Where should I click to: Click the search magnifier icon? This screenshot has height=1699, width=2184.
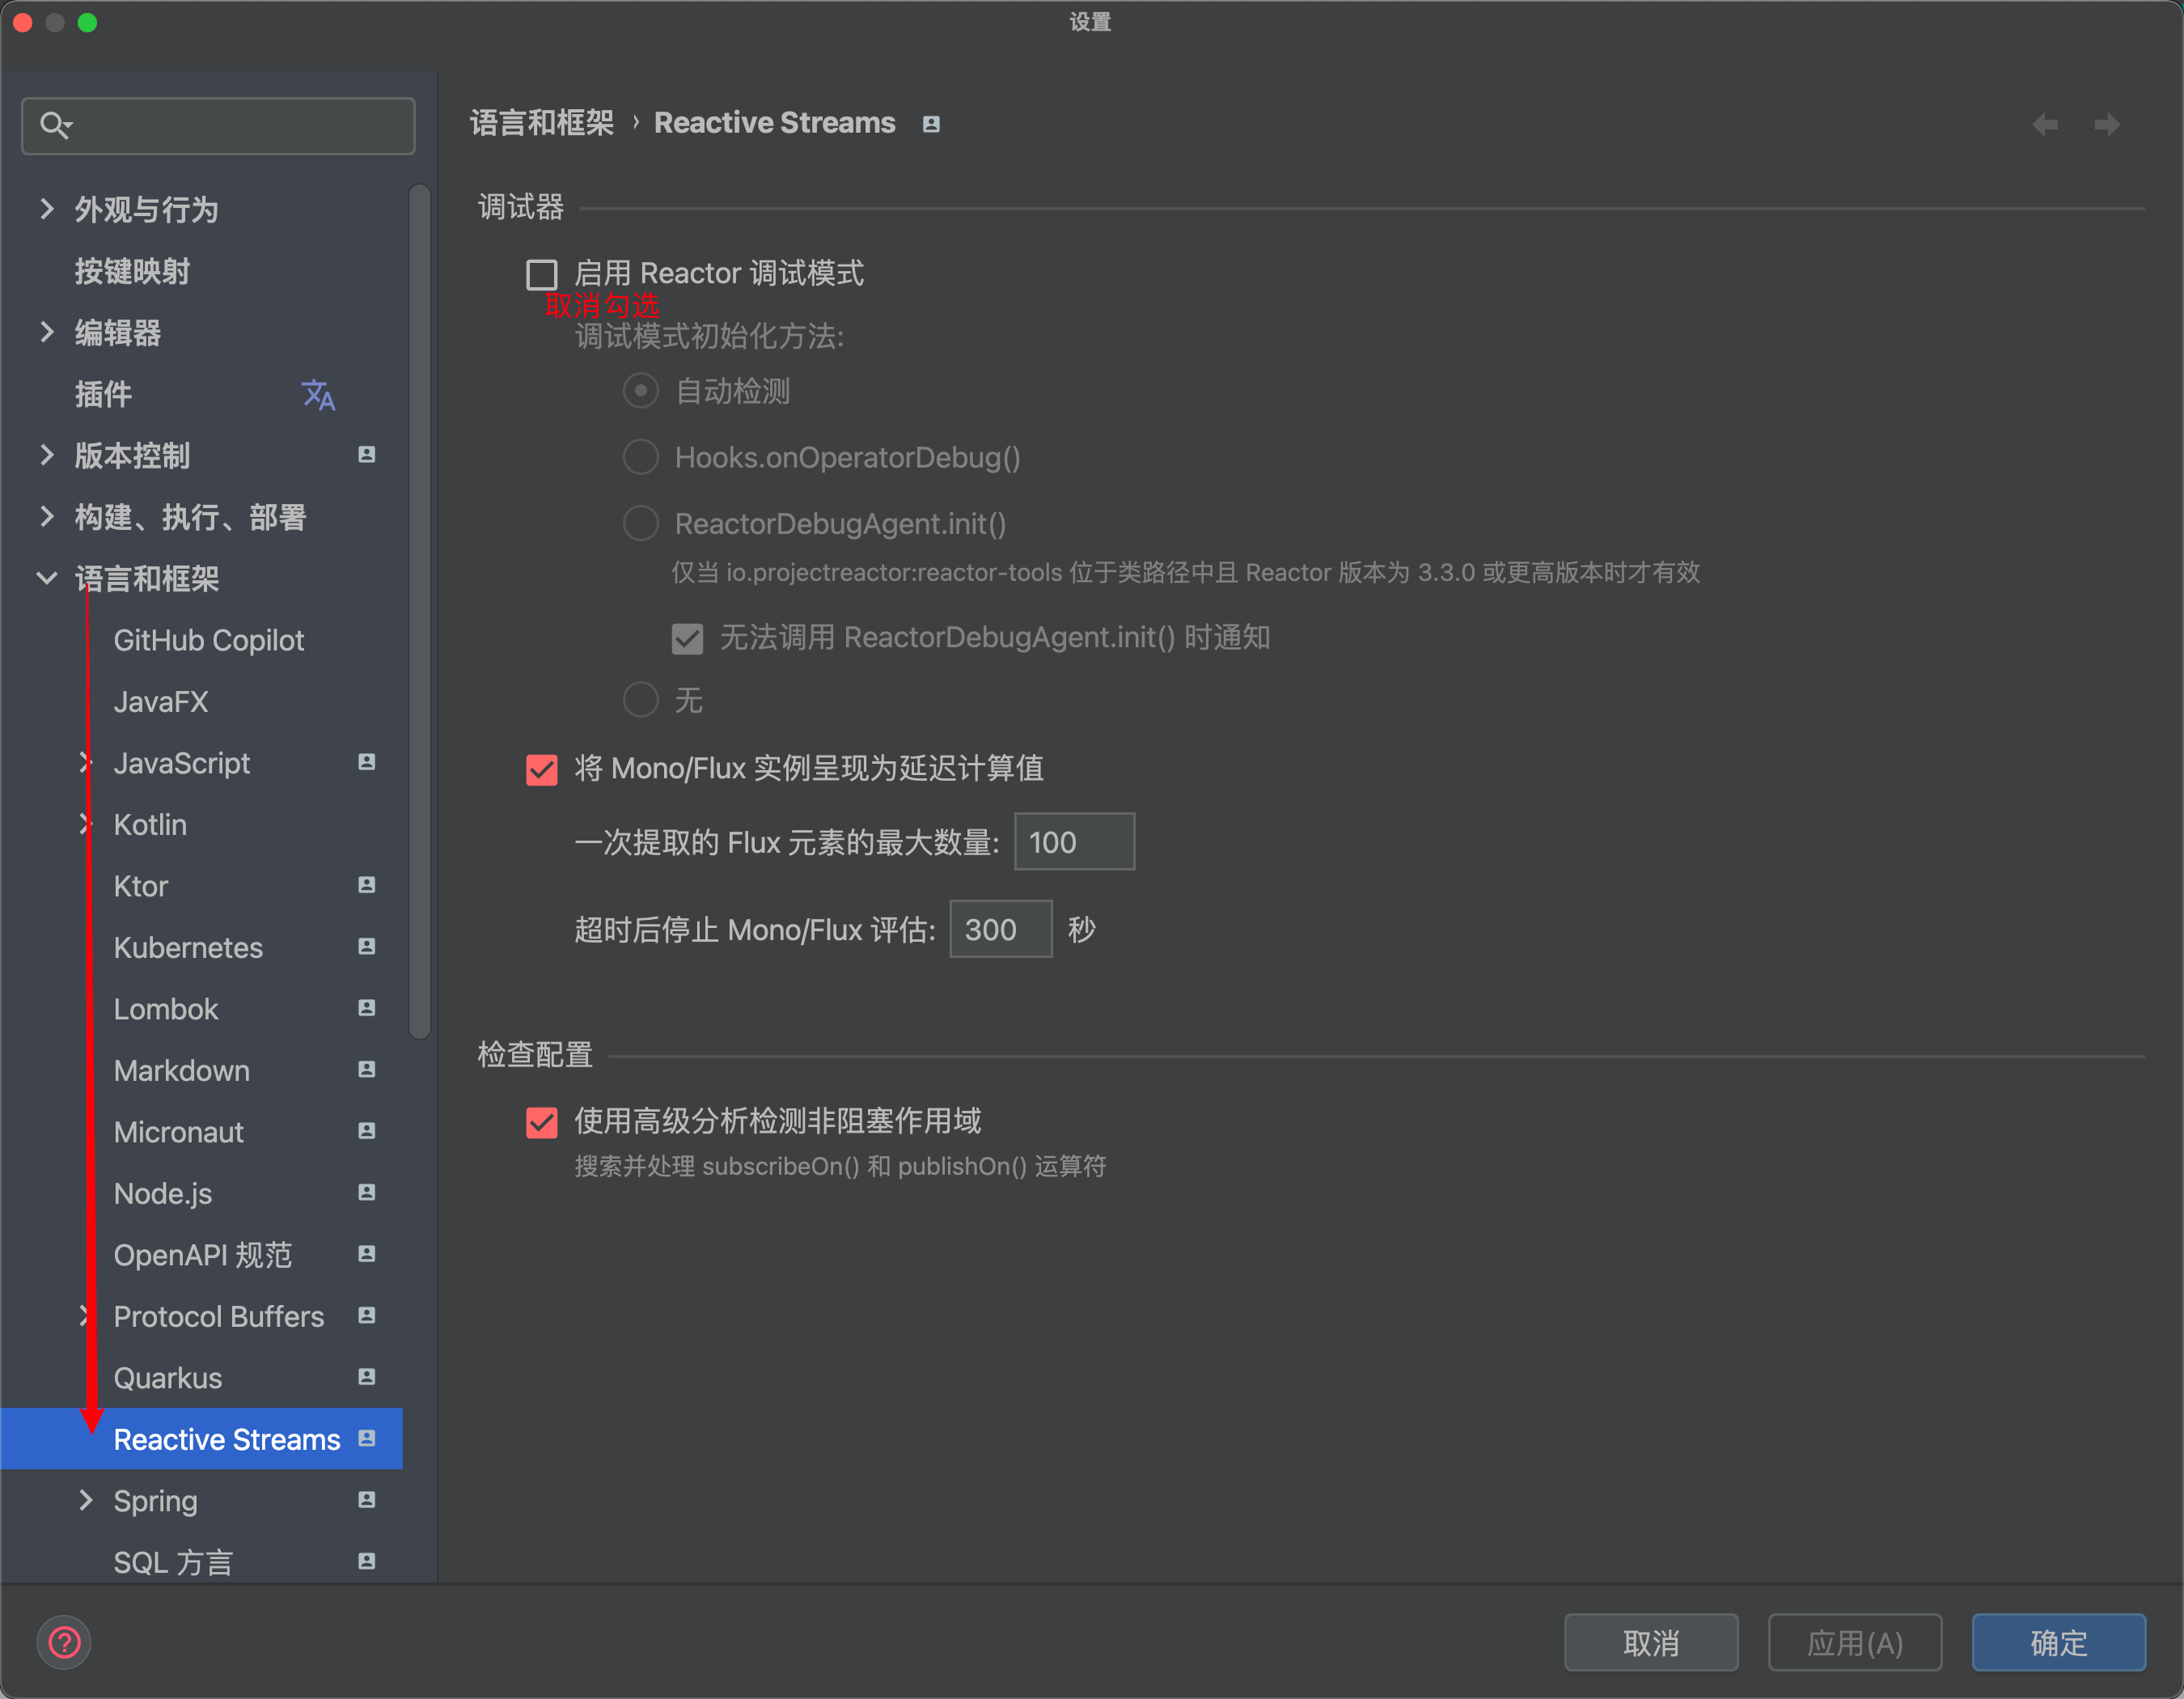53,125
